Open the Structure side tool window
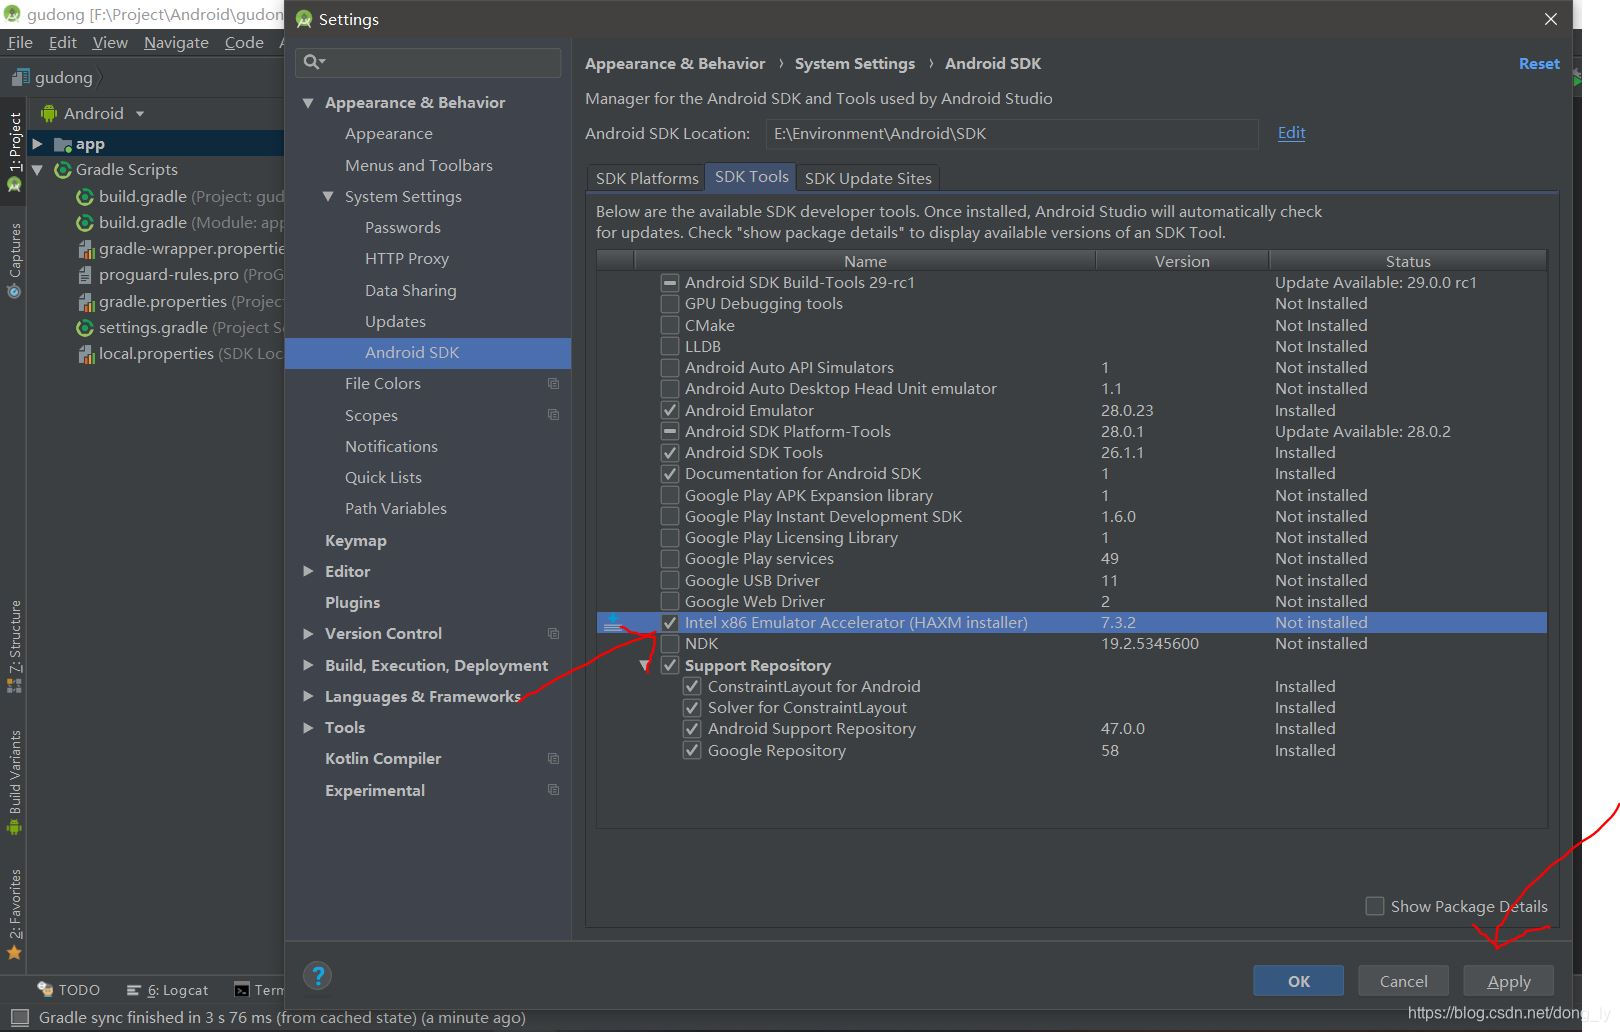Viewport: 1620px width, 1032px height. [14, 646]
